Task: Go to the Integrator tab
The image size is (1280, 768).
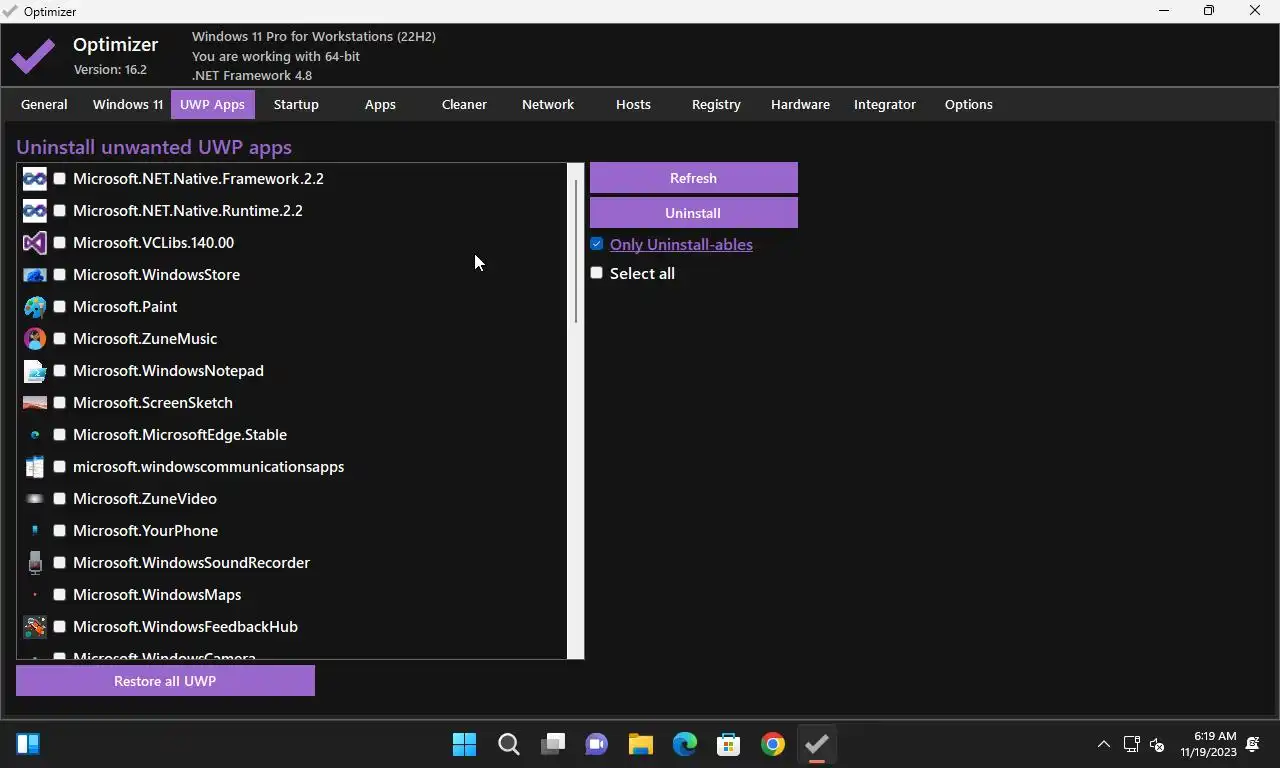Action: click(885, 104)
